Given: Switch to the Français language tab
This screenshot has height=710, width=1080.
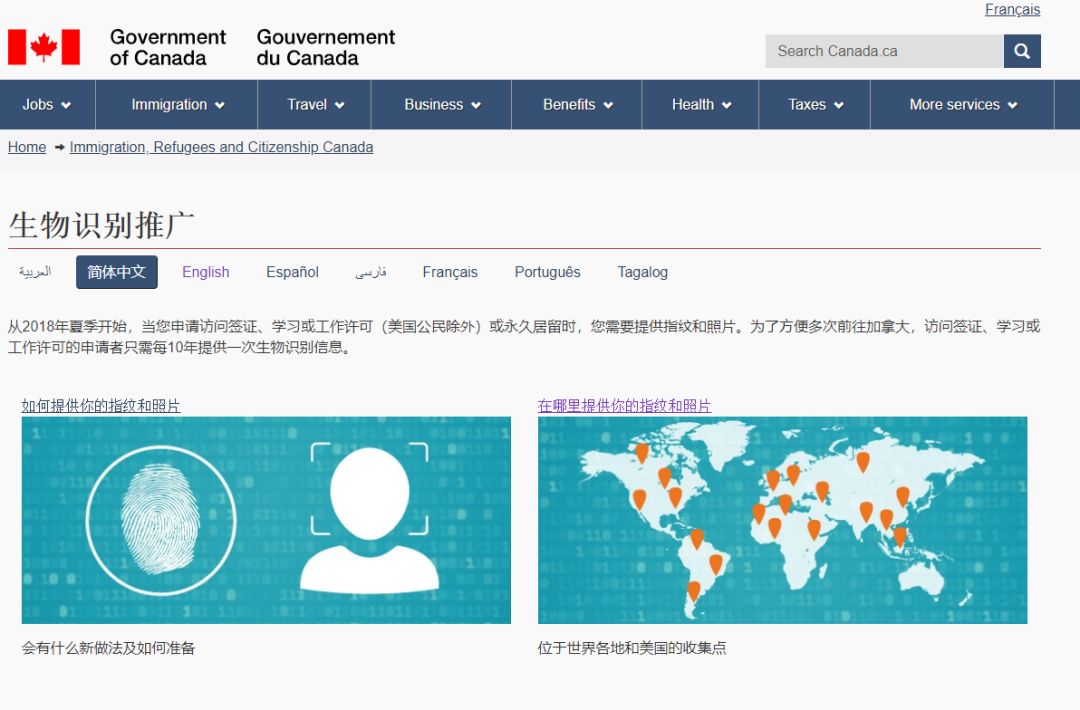Looking at the screenshot, I should (x=450, y=272).
